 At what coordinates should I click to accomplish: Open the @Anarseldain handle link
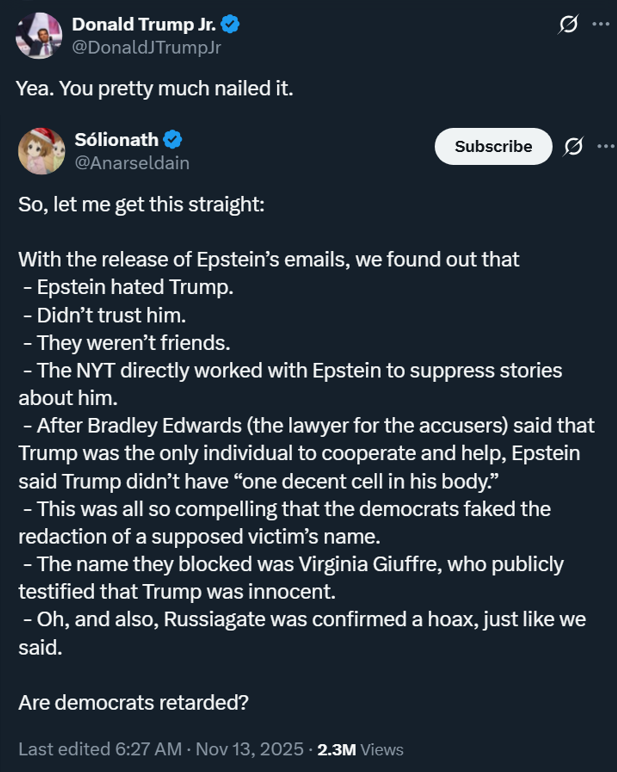pos(132,161)
